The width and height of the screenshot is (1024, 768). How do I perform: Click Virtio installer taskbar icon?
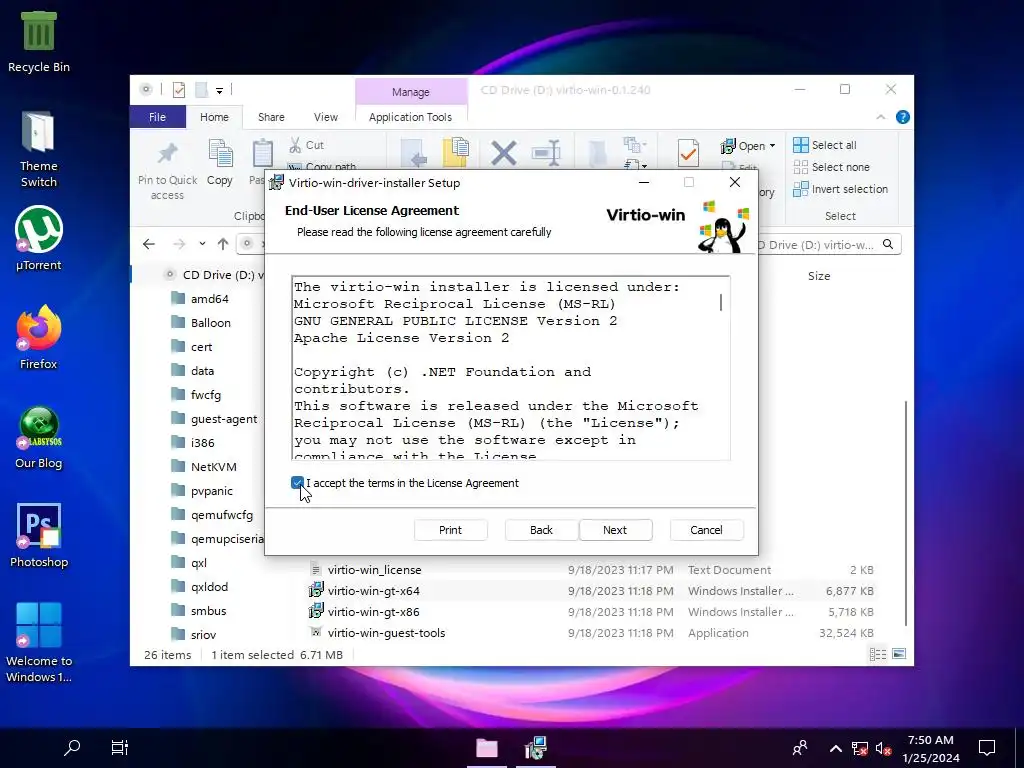[536, 748]
